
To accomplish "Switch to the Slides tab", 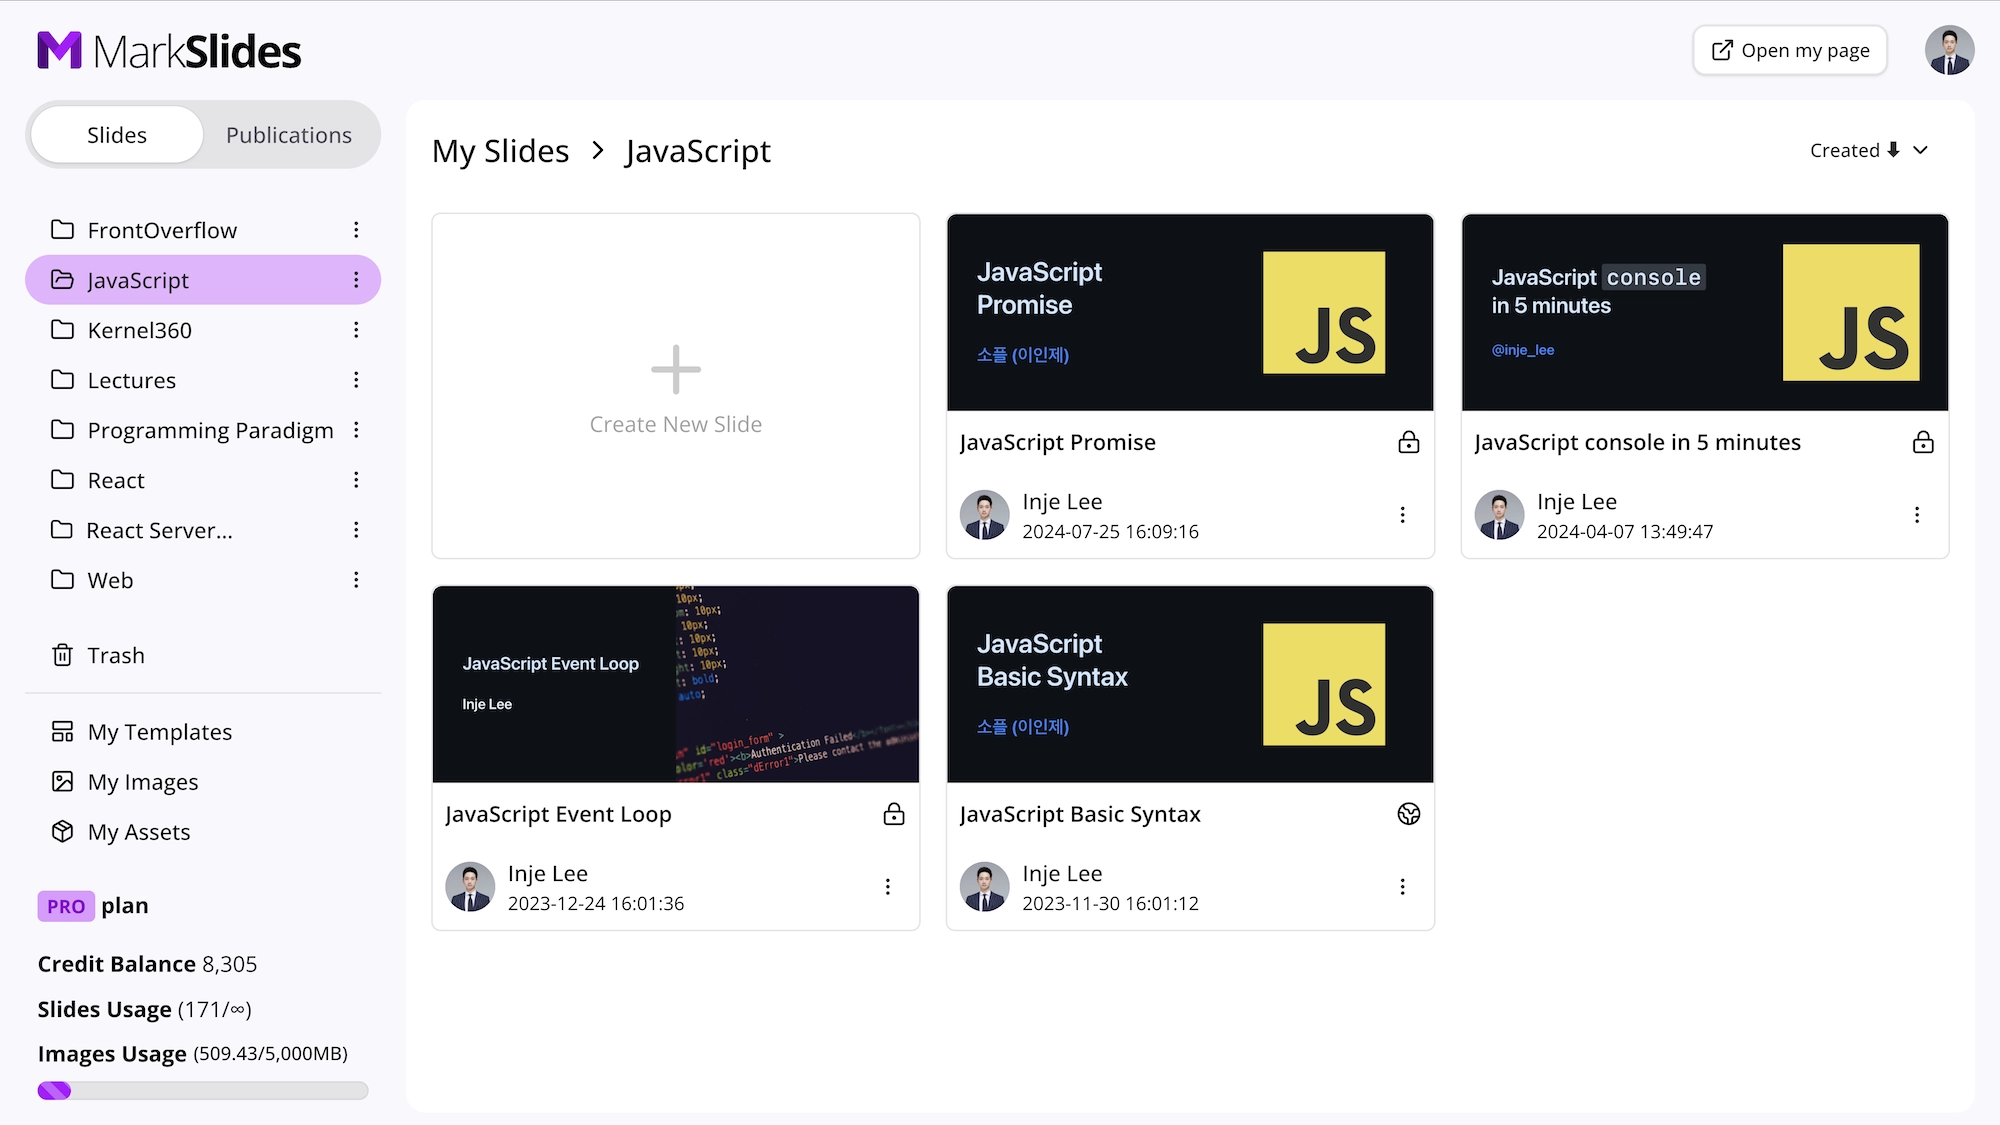I will (x=117, y=135).
